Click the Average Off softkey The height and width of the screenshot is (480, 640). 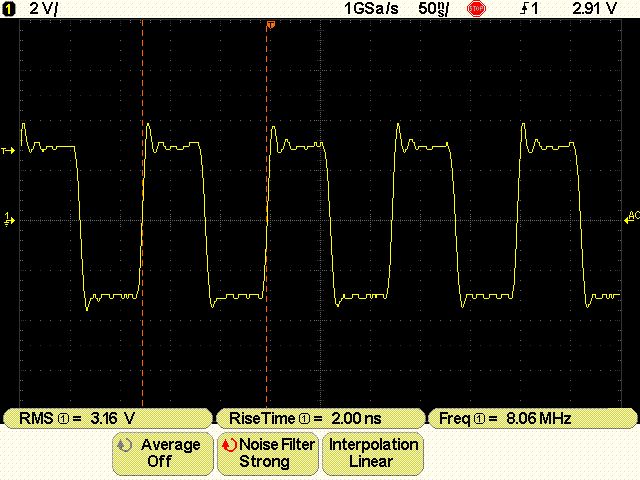(163, 453)
